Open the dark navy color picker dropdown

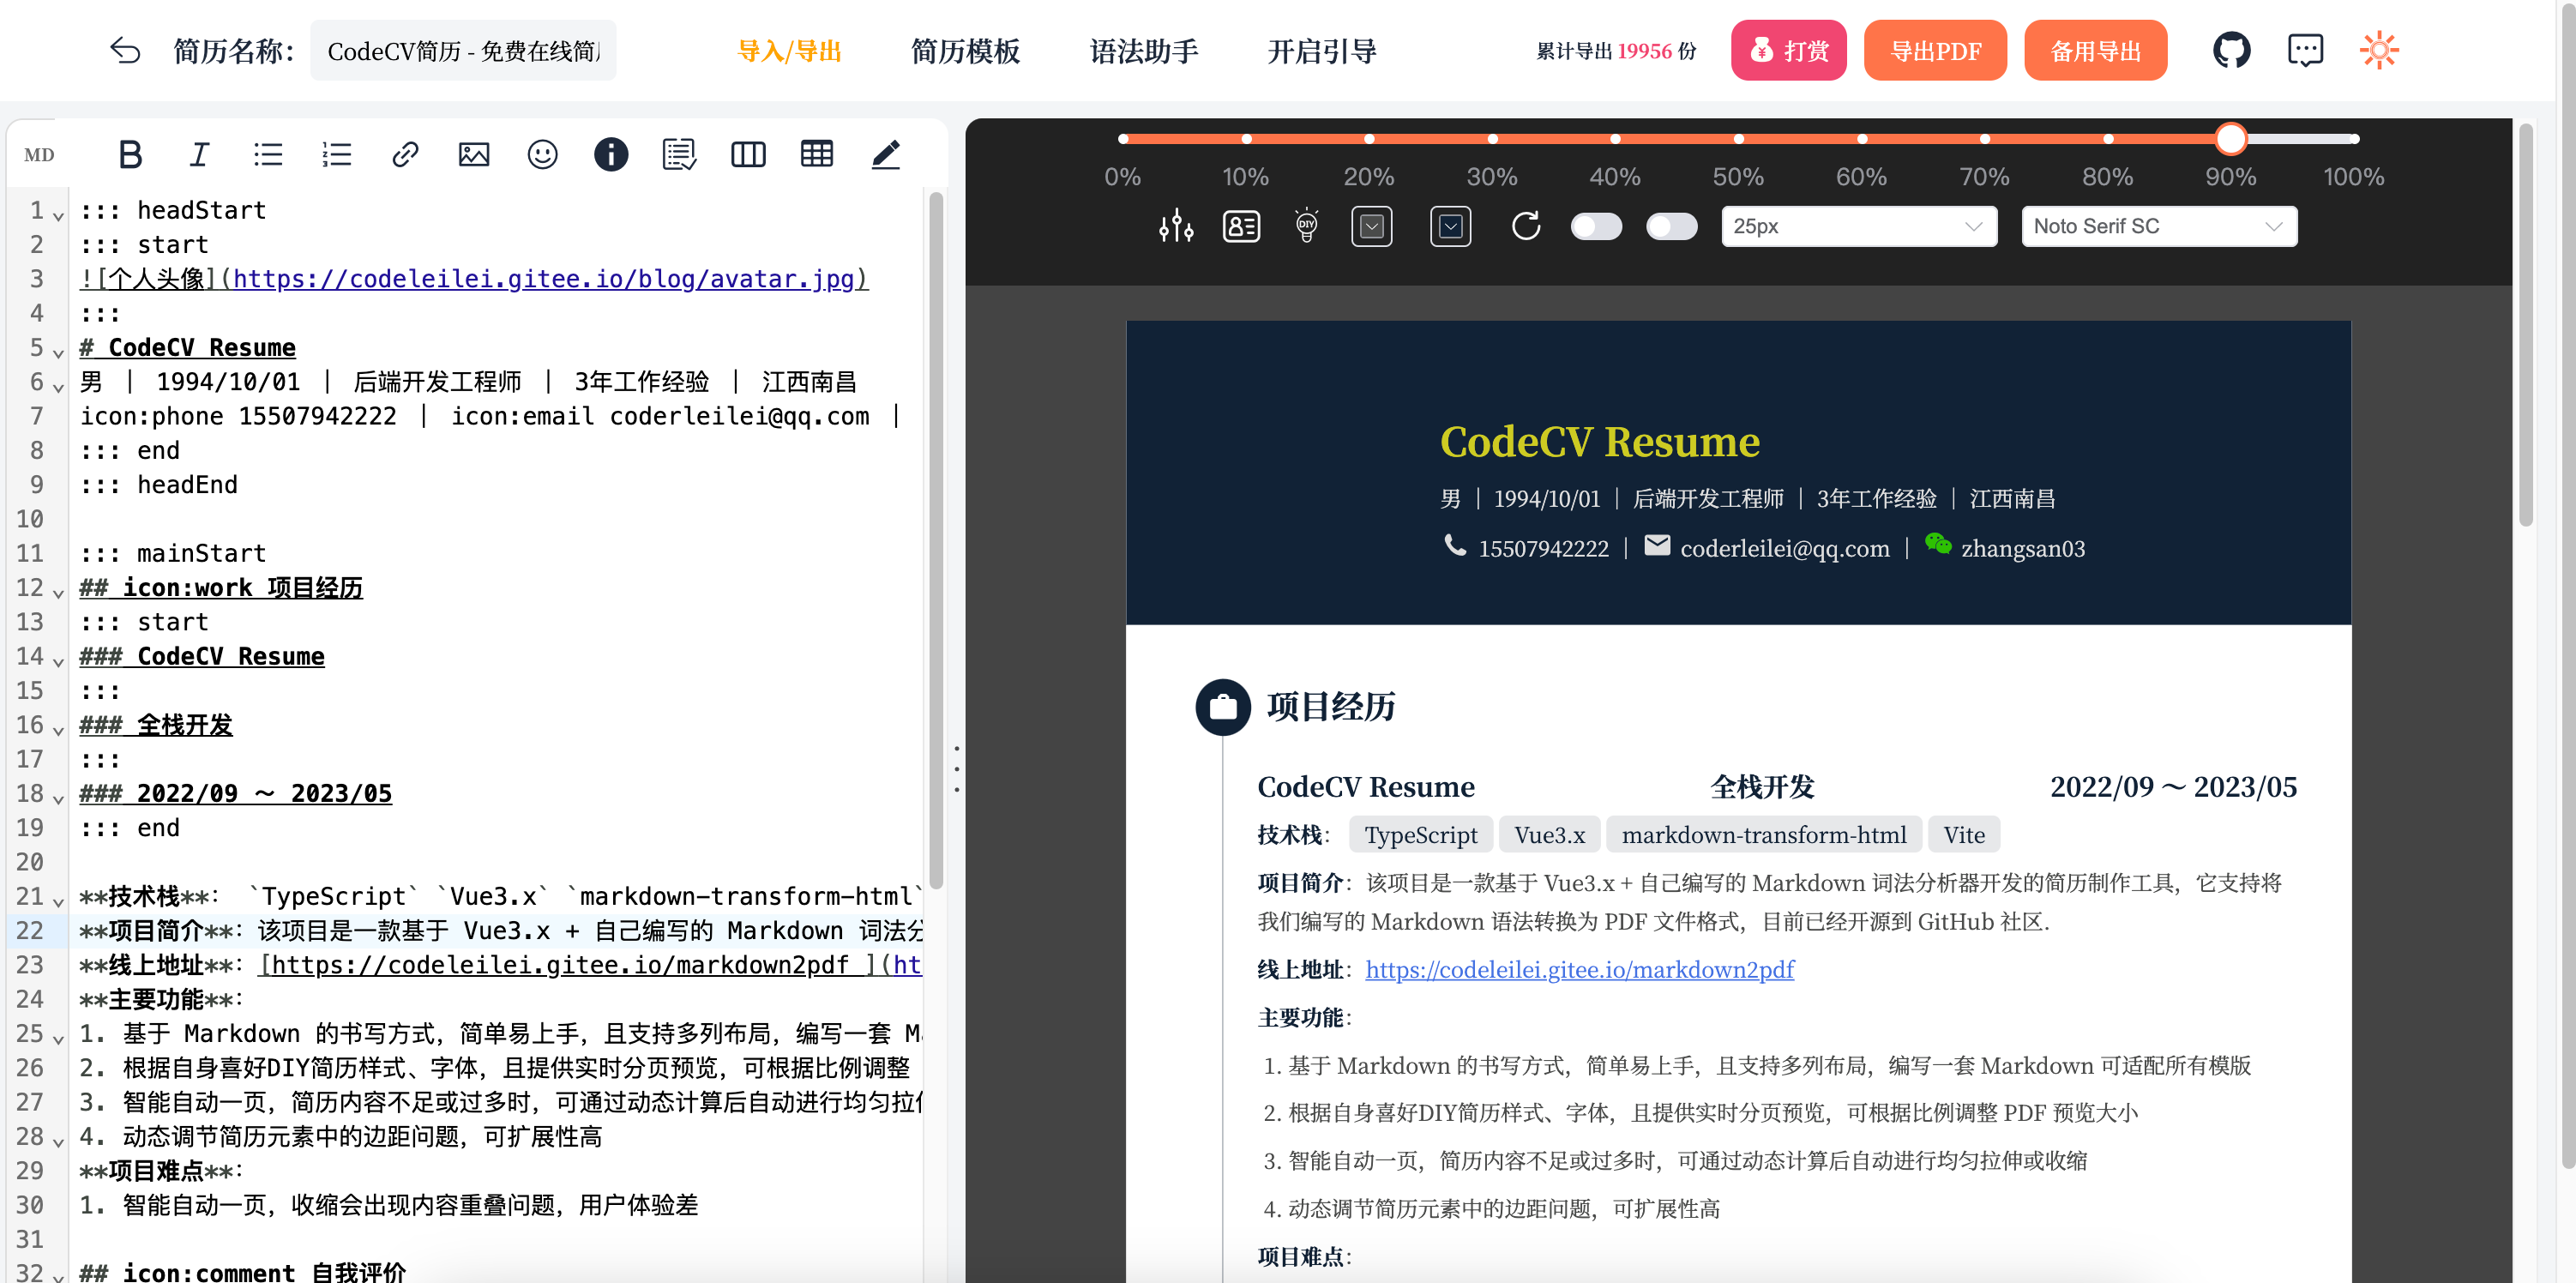click(1450, 227)
